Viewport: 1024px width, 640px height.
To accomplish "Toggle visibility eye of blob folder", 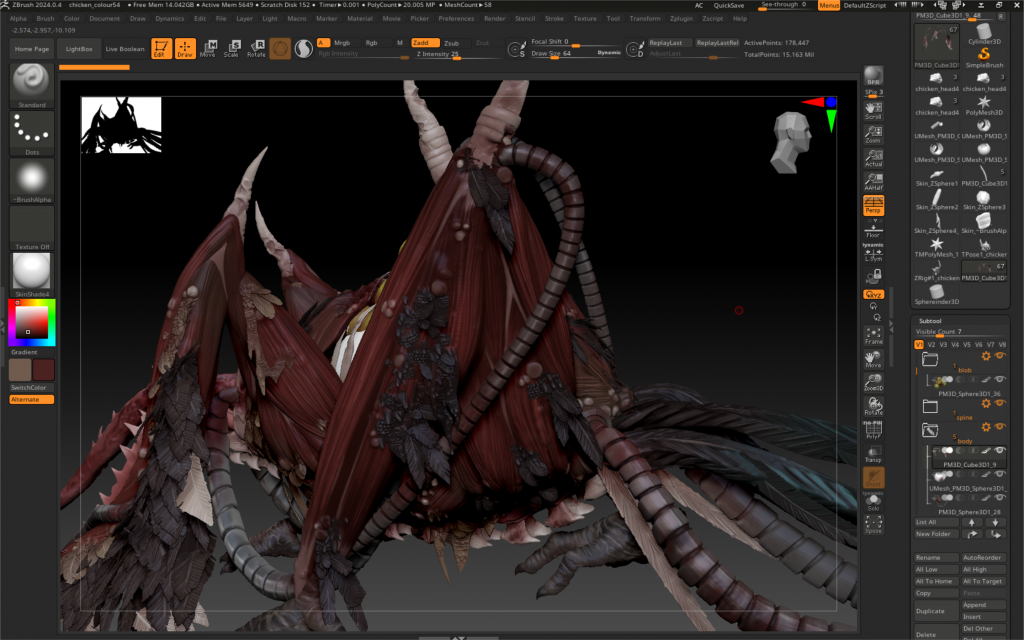I will (999, 356).
